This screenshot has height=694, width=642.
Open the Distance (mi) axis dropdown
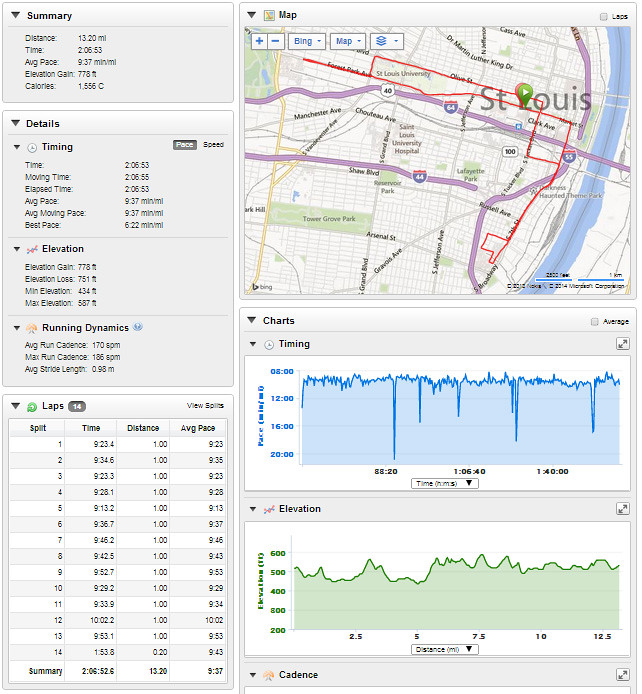pyautogui.click(x=445, y=649)
